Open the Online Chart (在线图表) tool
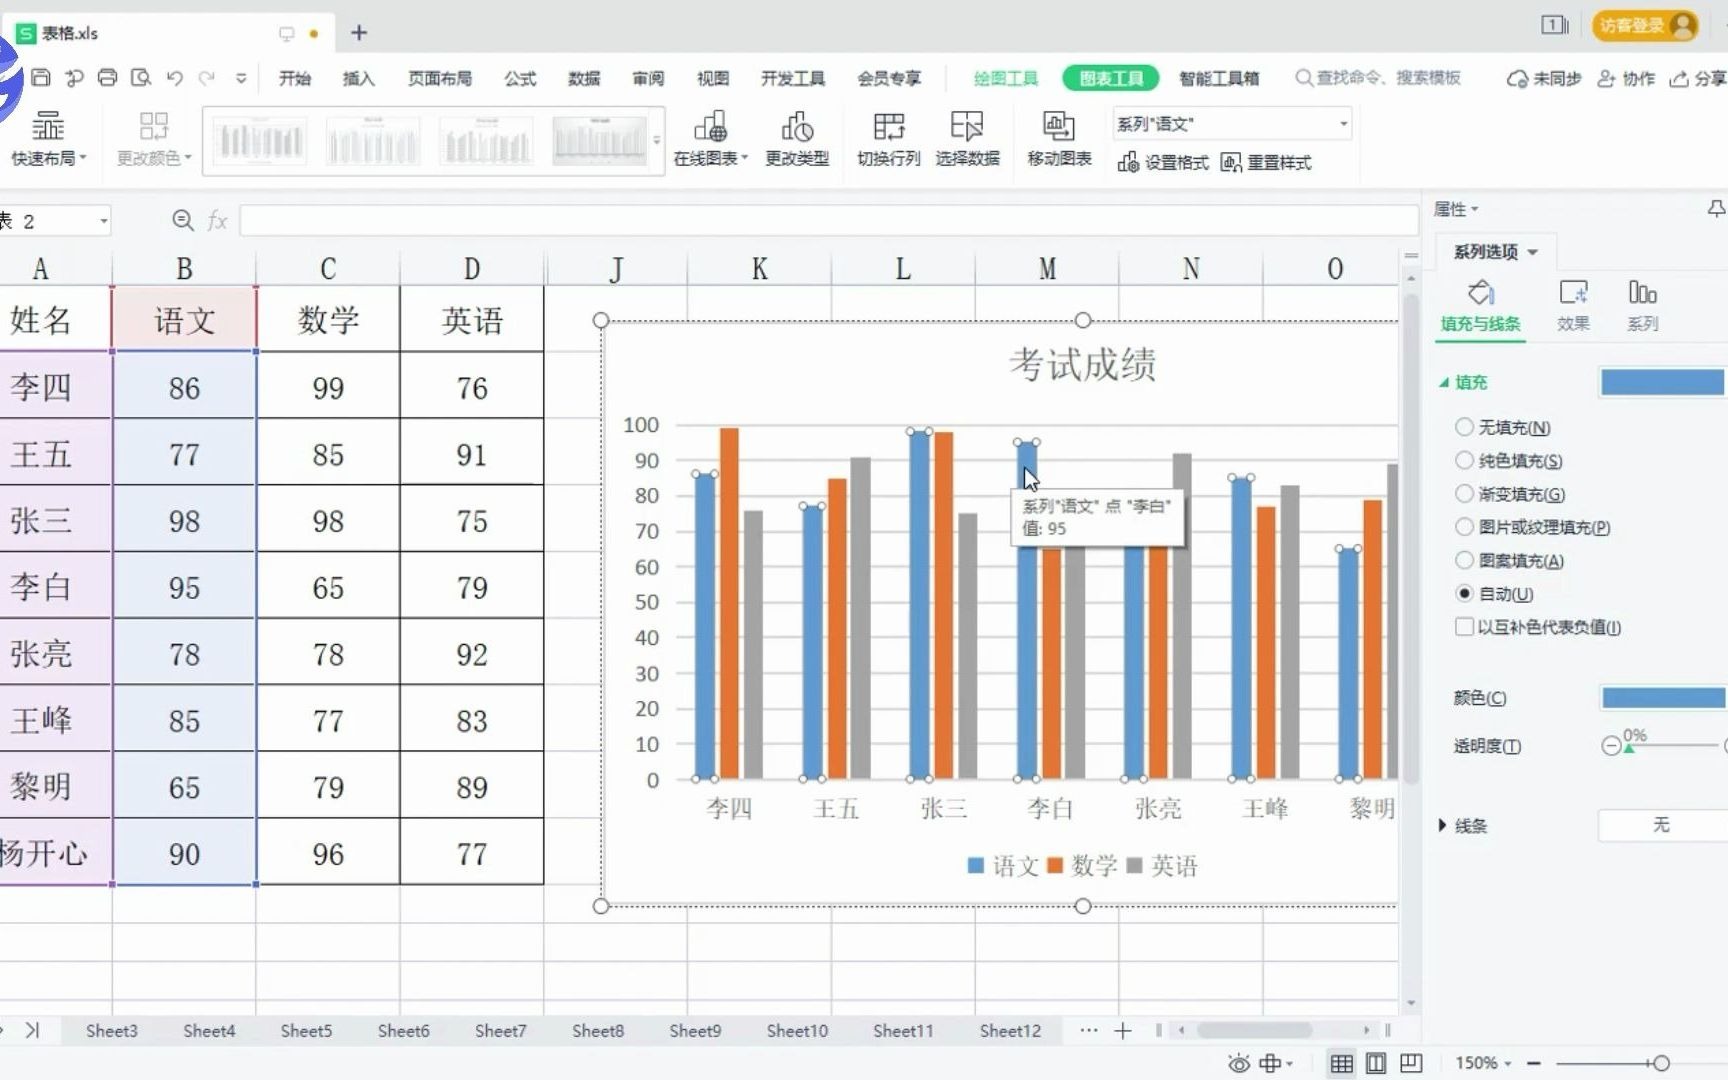 pos(710,138)
